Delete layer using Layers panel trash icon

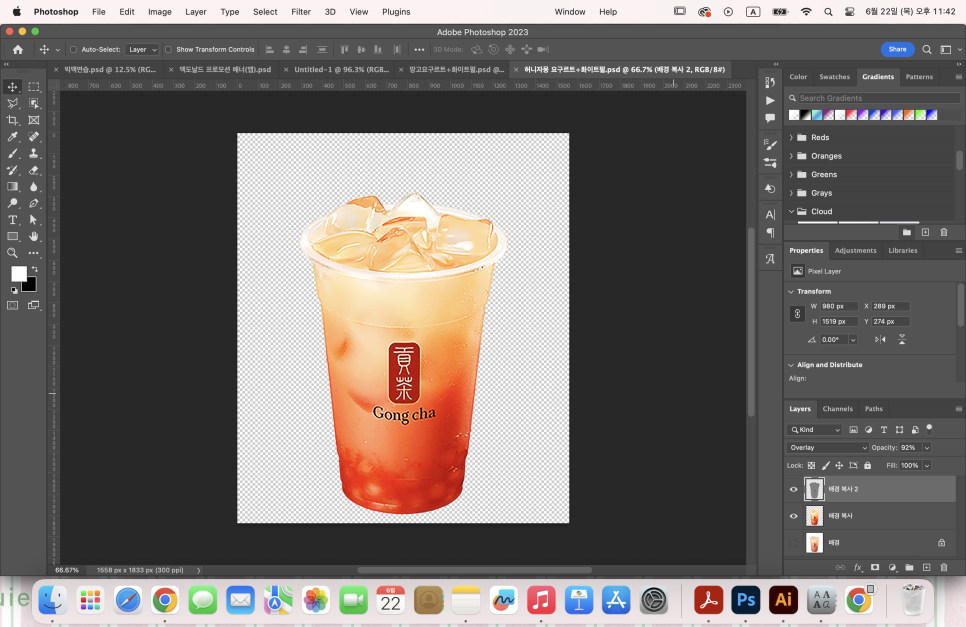coord(944,567)
